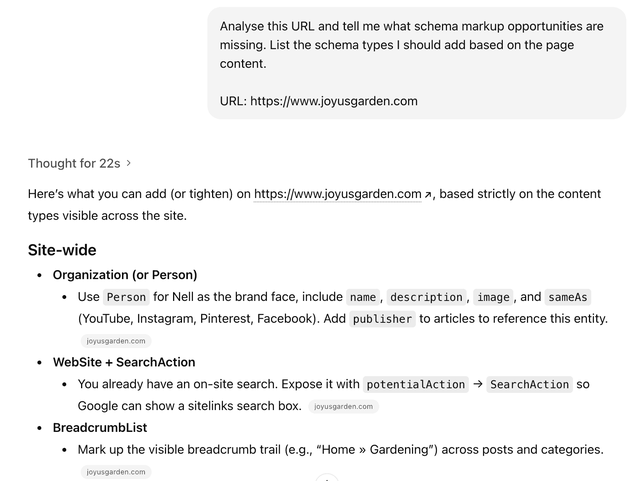Click the 'WebSite + SearchAction' bullet heading
The height and width of the screenshot is (481, 640).
point(124,362)
